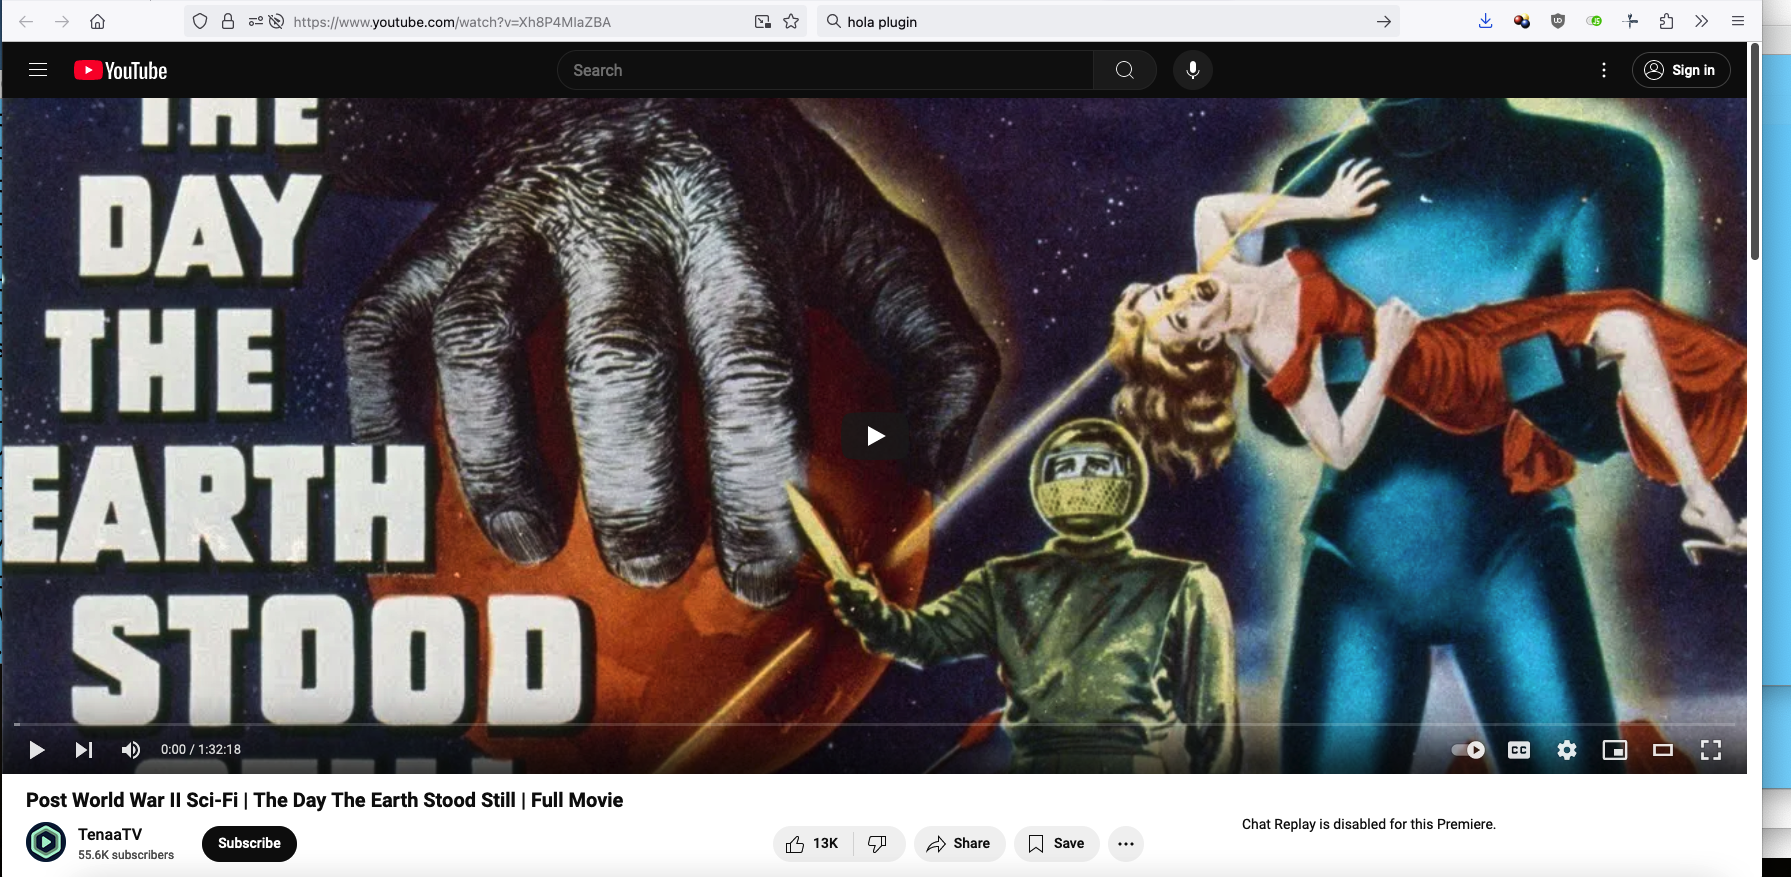Switch to miniplayer mode
The height and width of the screenshot is (877, 1791).
click(1615, 750)
